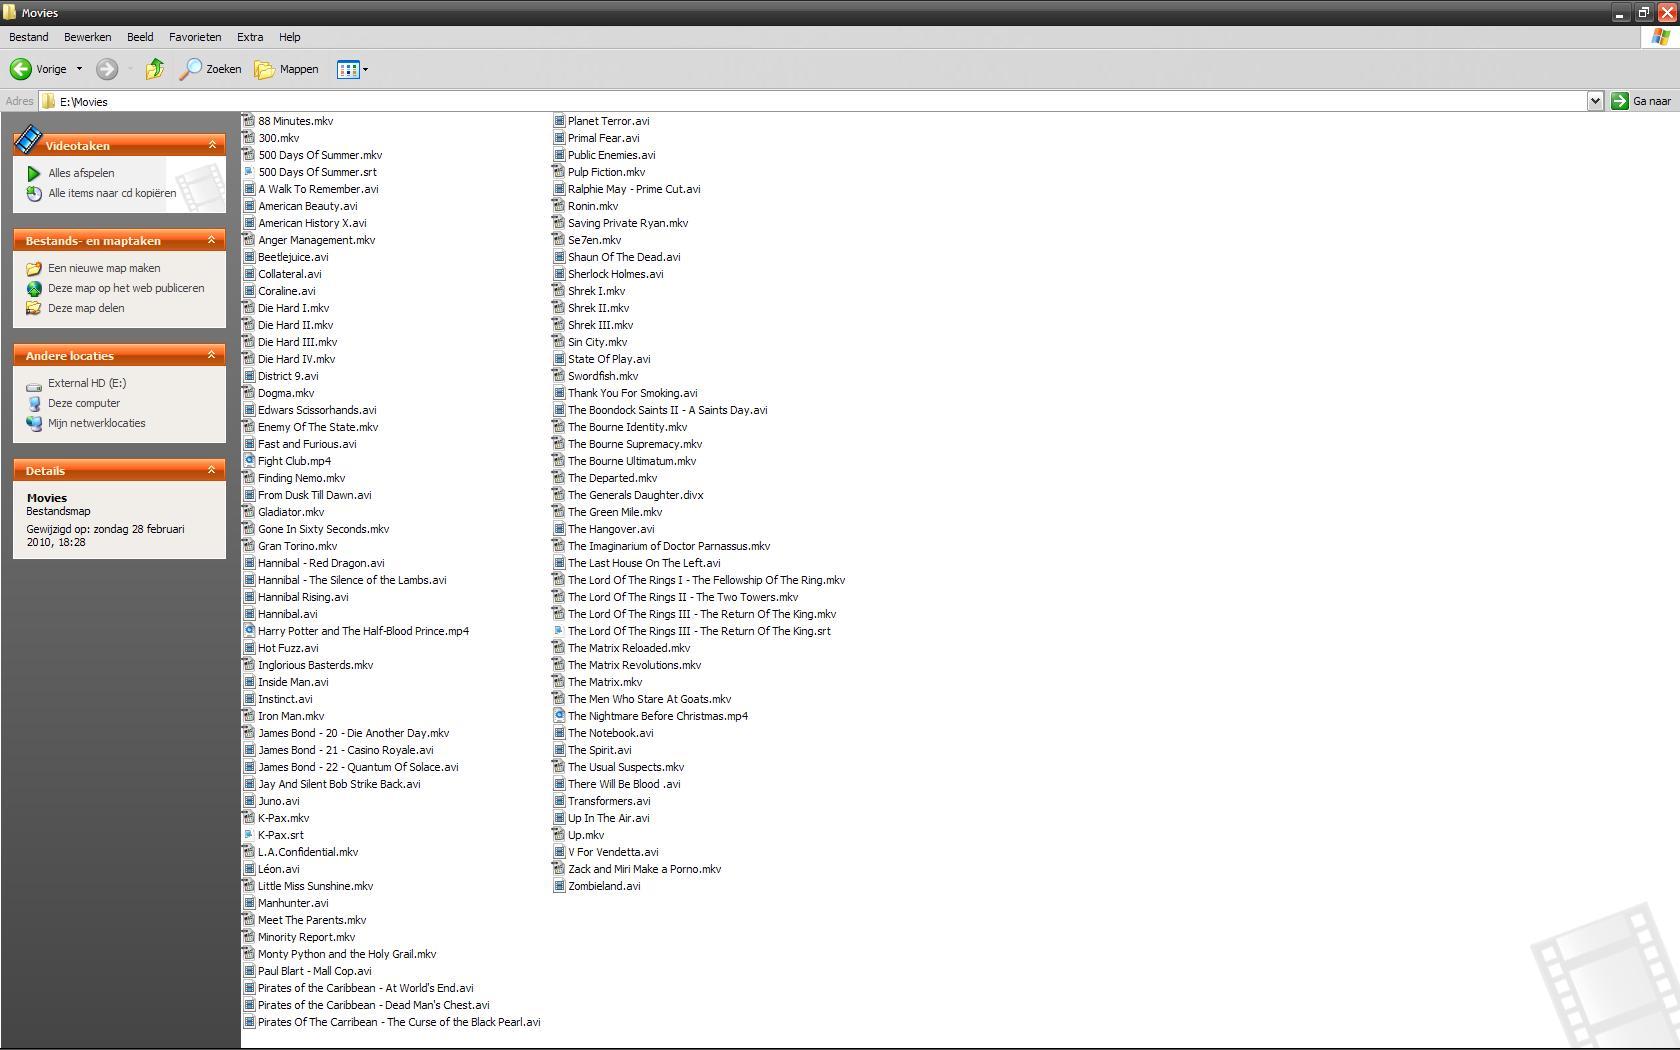Open the Help menu
Screen dimensions: 1680x1050
[x=290, y=37]
